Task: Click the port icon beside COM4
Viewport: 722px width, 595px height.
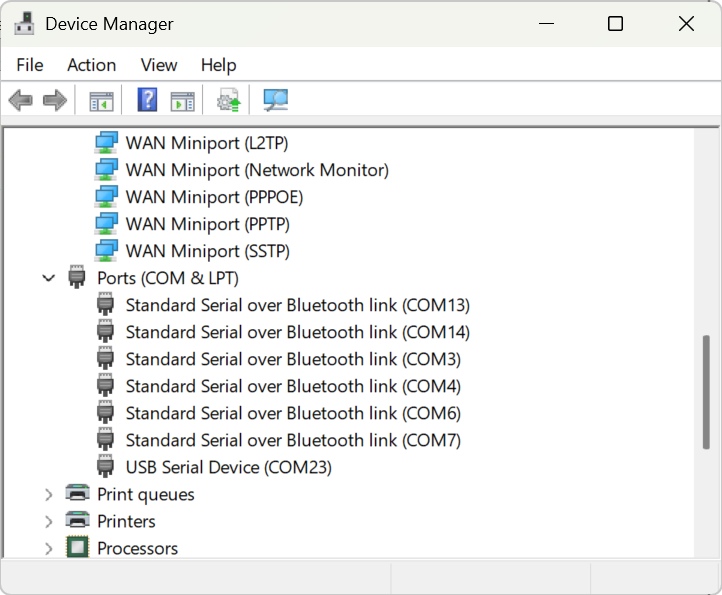Action: coord(105,385)
